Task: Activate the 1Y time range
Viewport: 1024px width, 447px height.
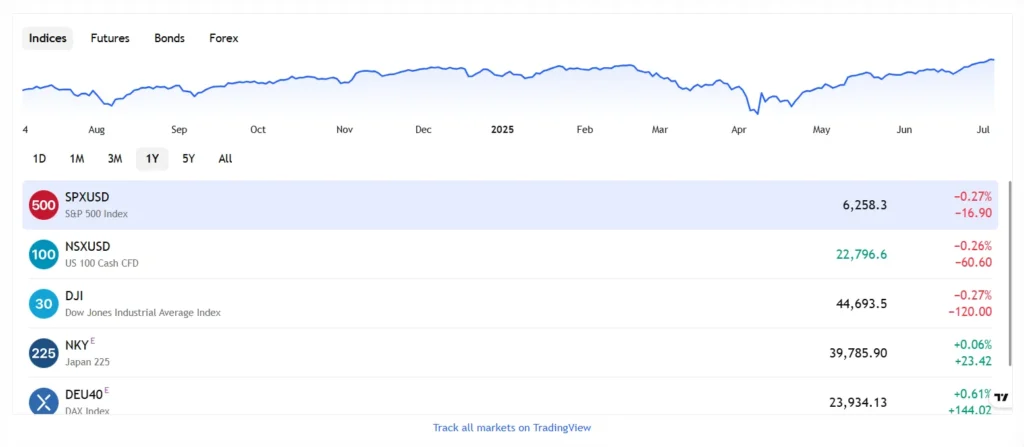Action: [152, 158]
